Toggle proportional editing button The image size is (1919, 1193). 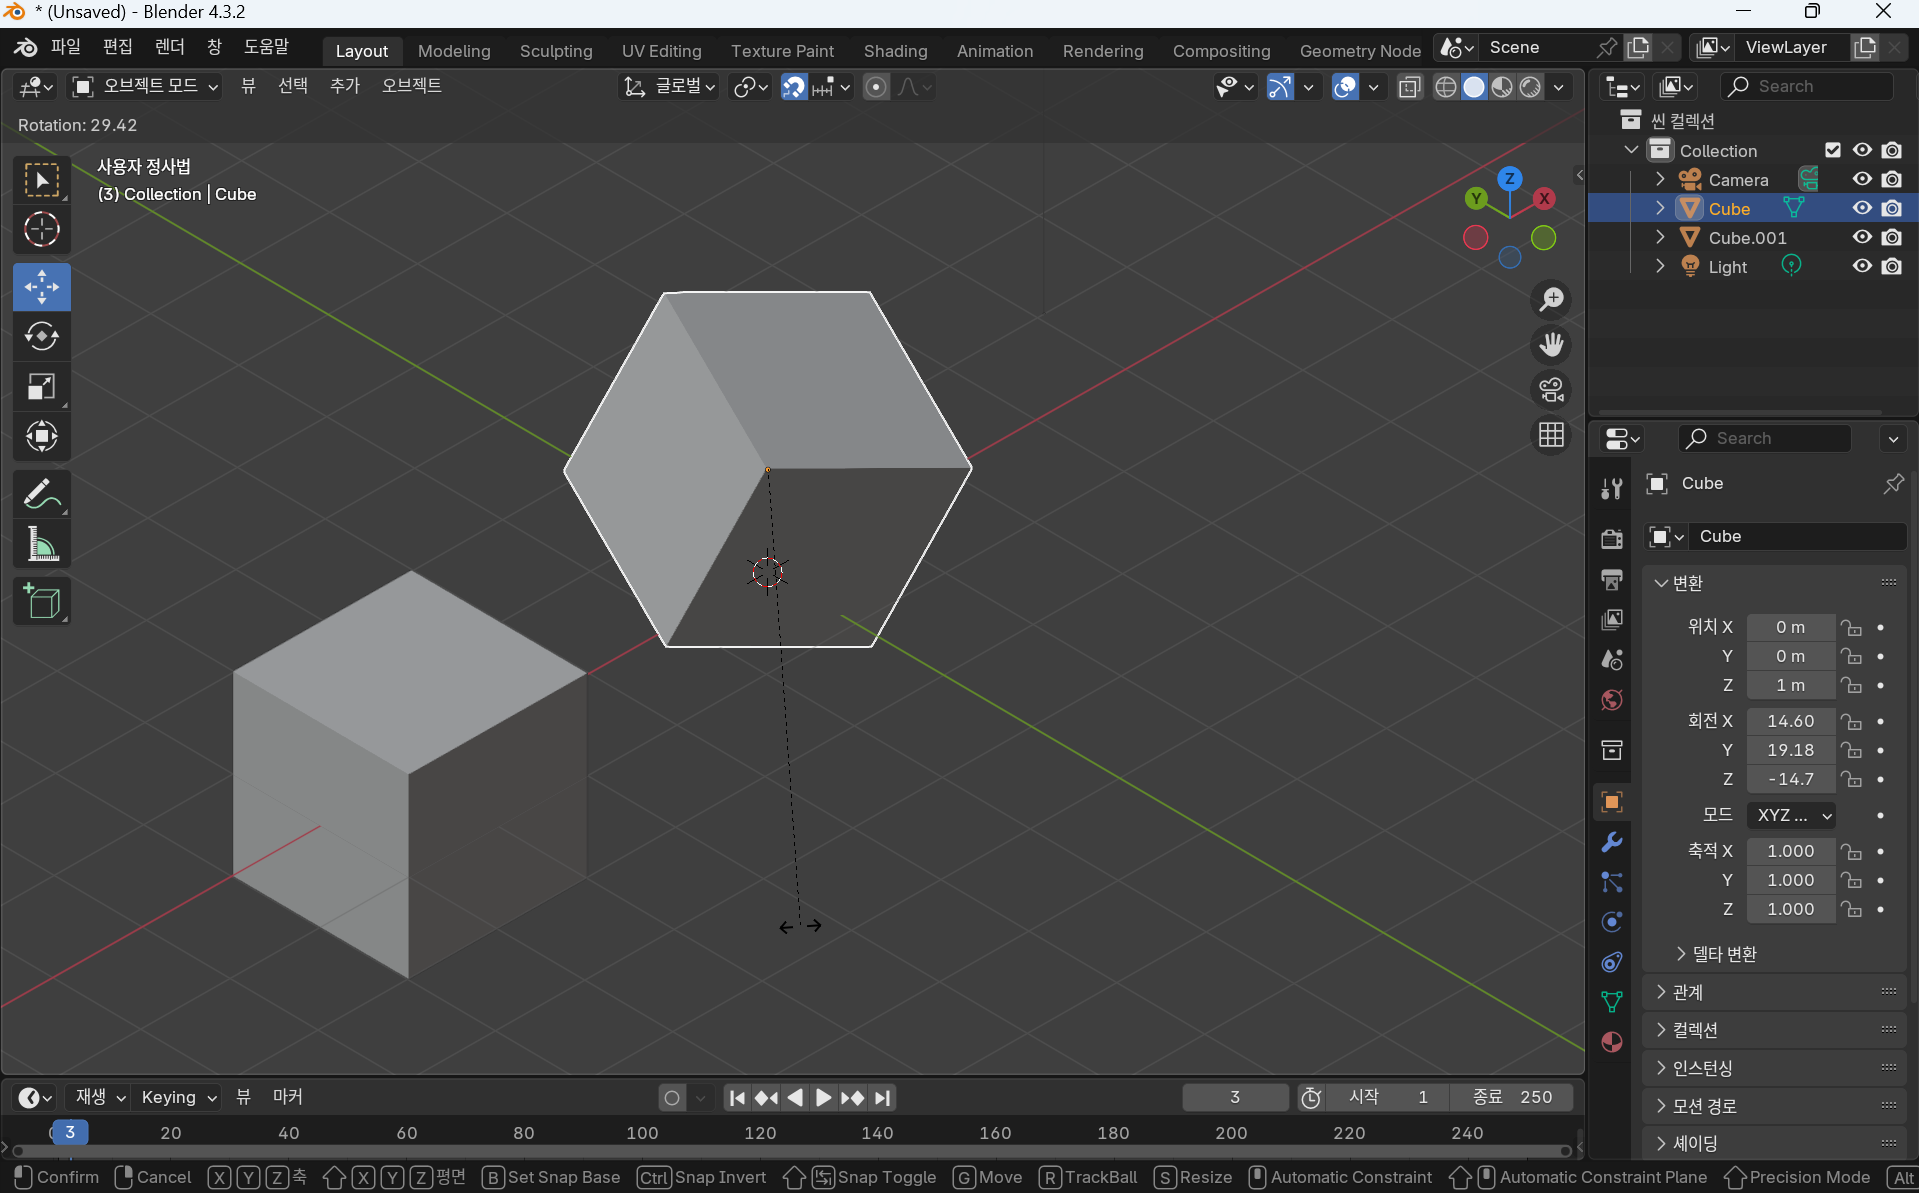point(876,87)
